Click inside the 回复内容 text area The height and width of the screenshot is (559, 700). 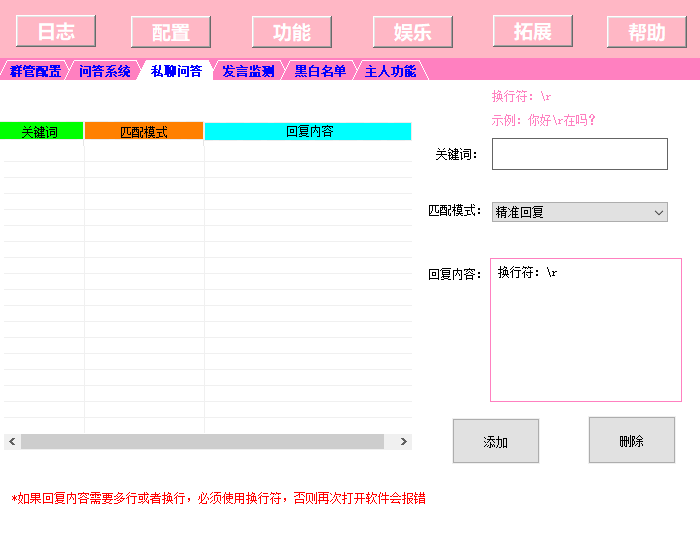click(585, 330)
